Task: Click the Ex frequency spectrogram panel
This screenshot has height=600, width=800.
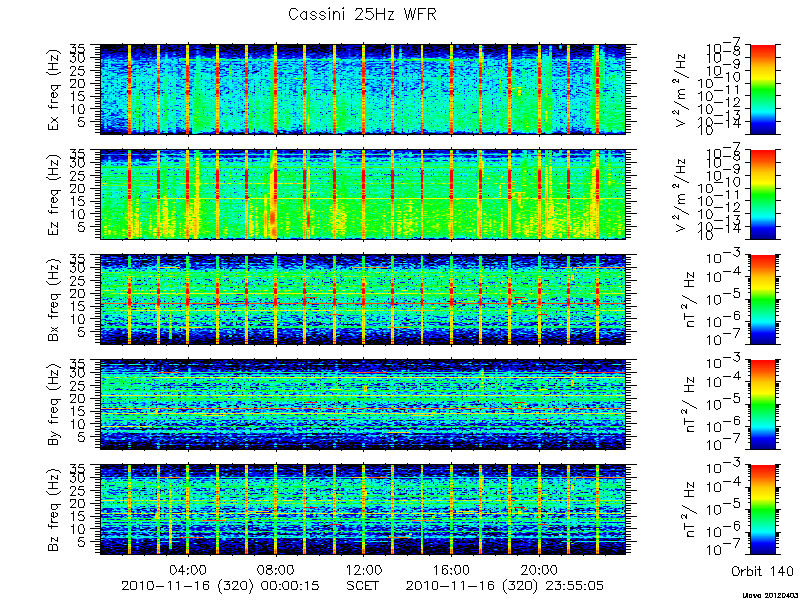Action: [x=363, y=89]
